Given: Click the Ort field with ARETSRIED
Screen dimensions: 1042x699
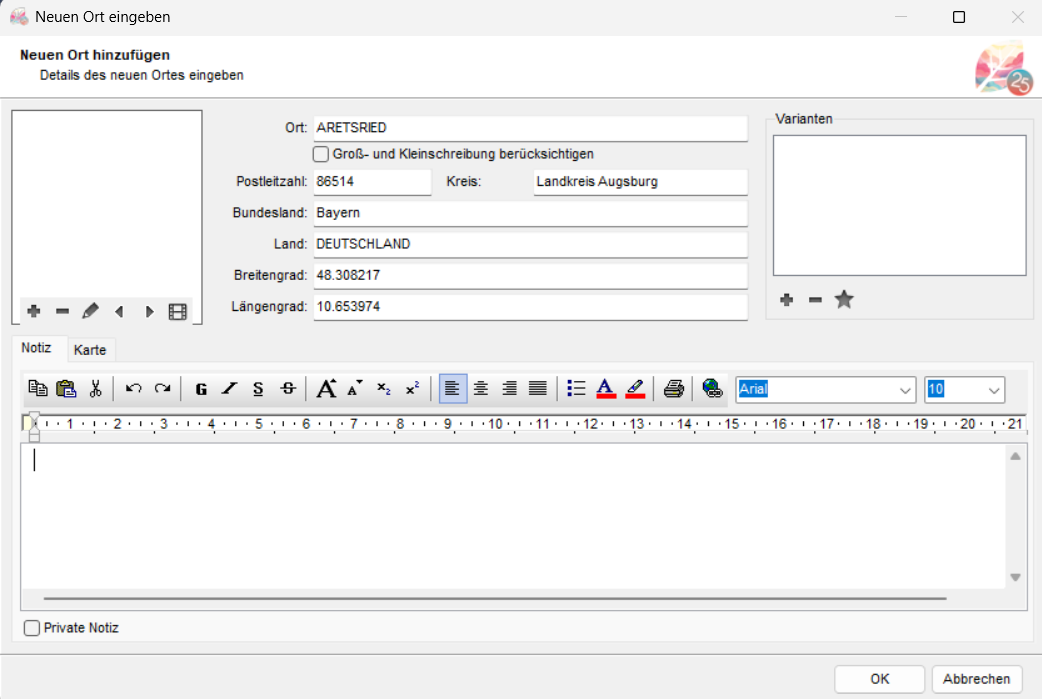Looking at the screenshot, I should point(530,128).
